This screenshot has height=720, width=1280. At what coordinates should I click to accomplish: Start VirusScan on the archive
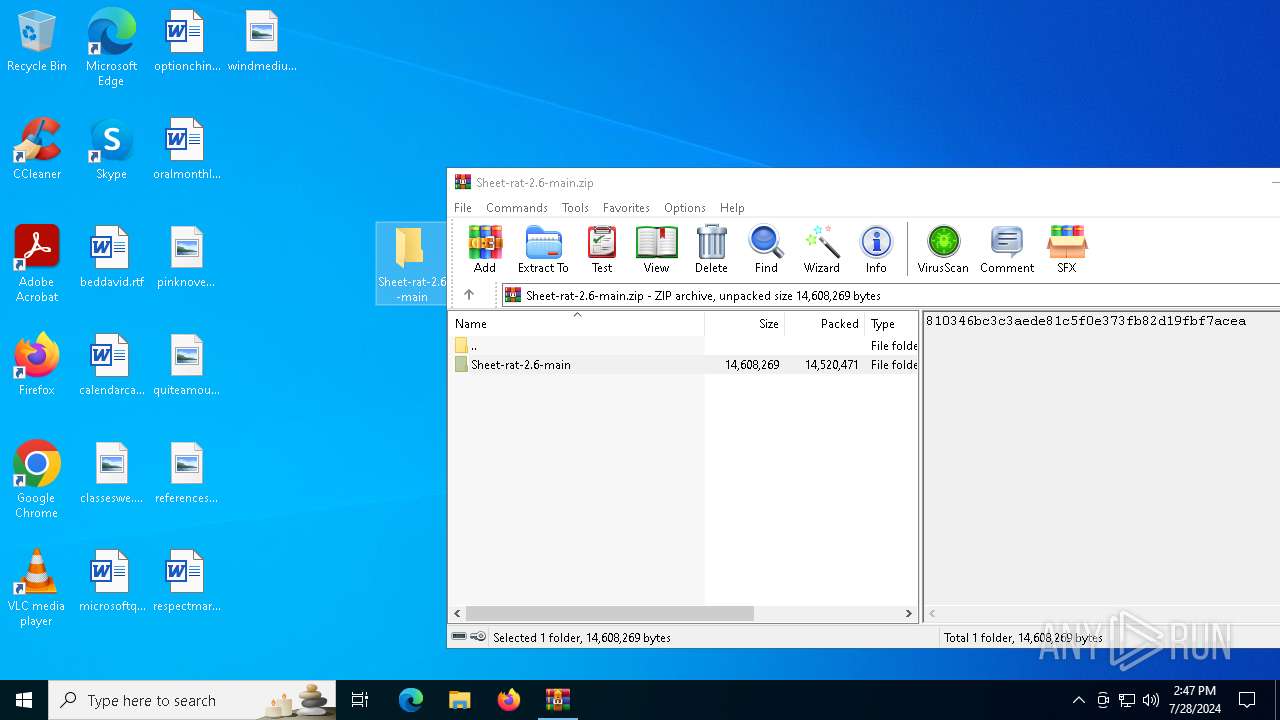(943, 249)
